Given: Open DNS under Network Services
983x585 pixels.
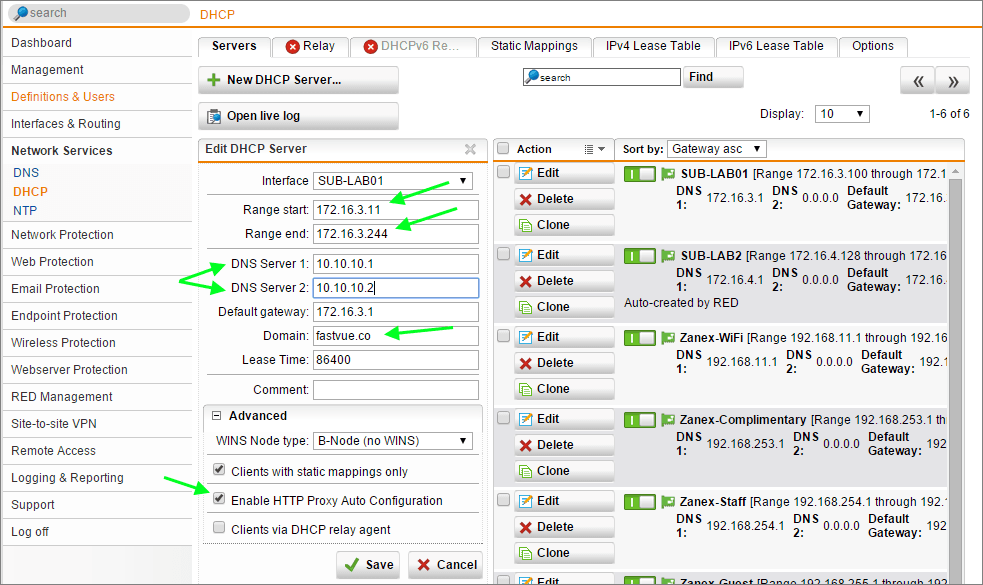Looking at the screenshot, I should (26, 172).
